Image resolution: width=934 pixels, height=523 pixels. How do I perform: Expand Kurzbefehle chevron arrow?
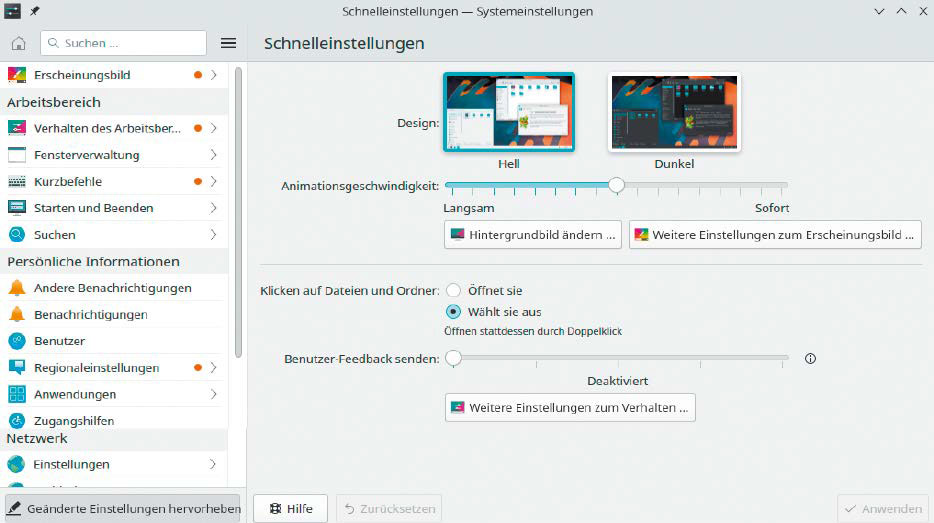pos(213,182)
